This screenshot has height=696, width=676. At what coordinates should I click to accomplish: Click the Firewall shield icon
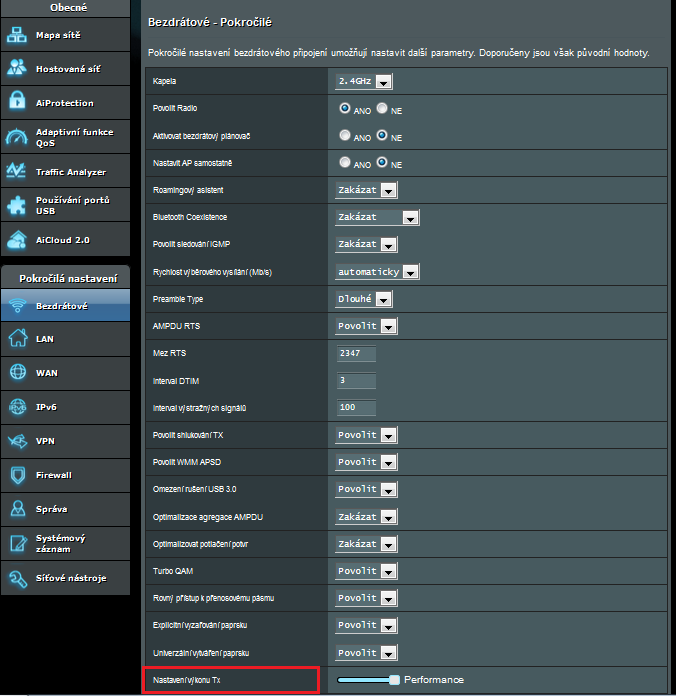pos(18,475)
